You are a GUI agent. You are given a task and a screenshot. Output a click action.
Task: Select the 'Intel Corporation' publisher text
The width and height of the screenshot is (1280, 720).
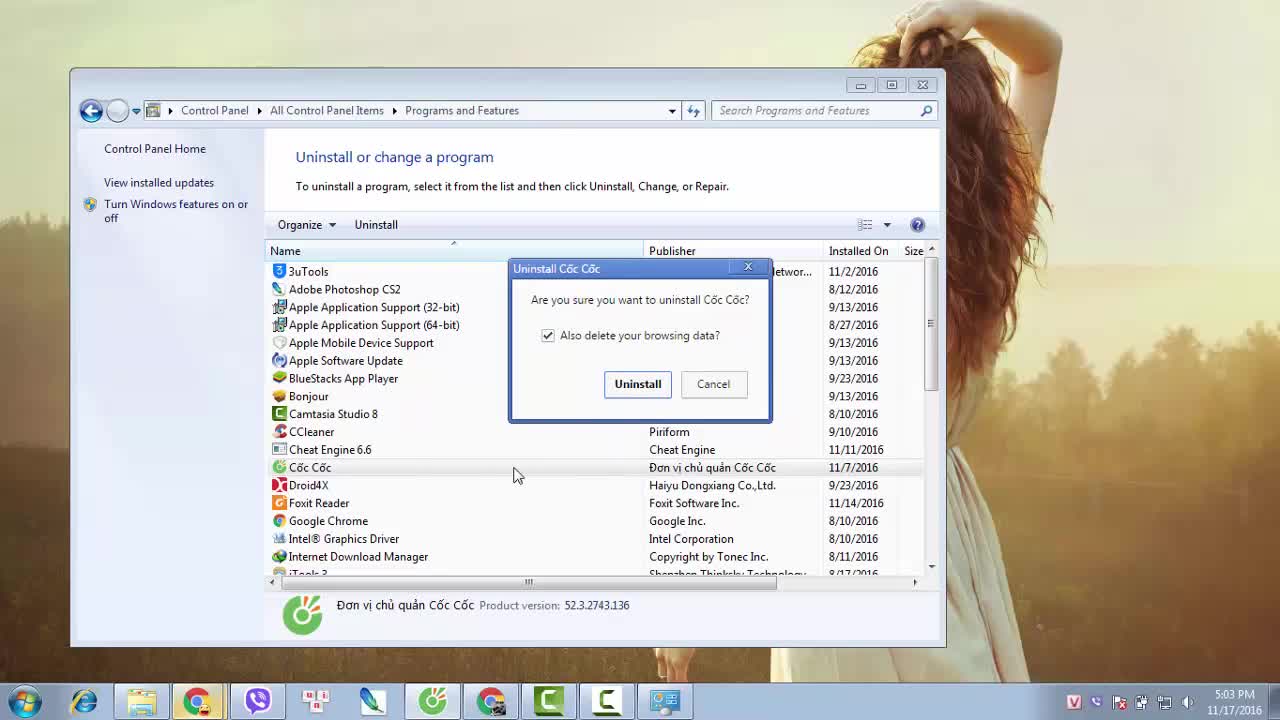pos(691,539)
